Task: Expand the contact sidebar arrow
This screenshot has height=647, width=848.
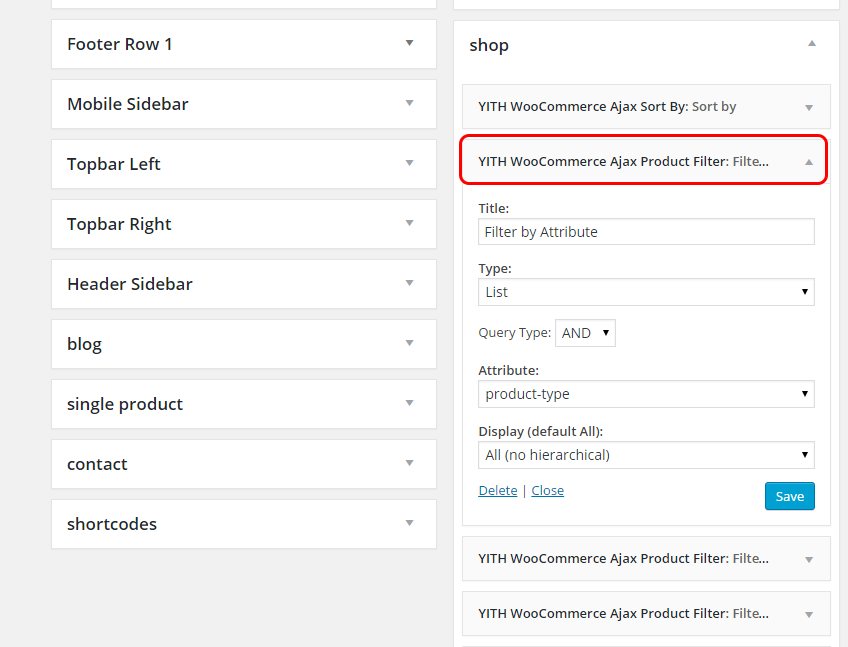Action: (409, 464)
